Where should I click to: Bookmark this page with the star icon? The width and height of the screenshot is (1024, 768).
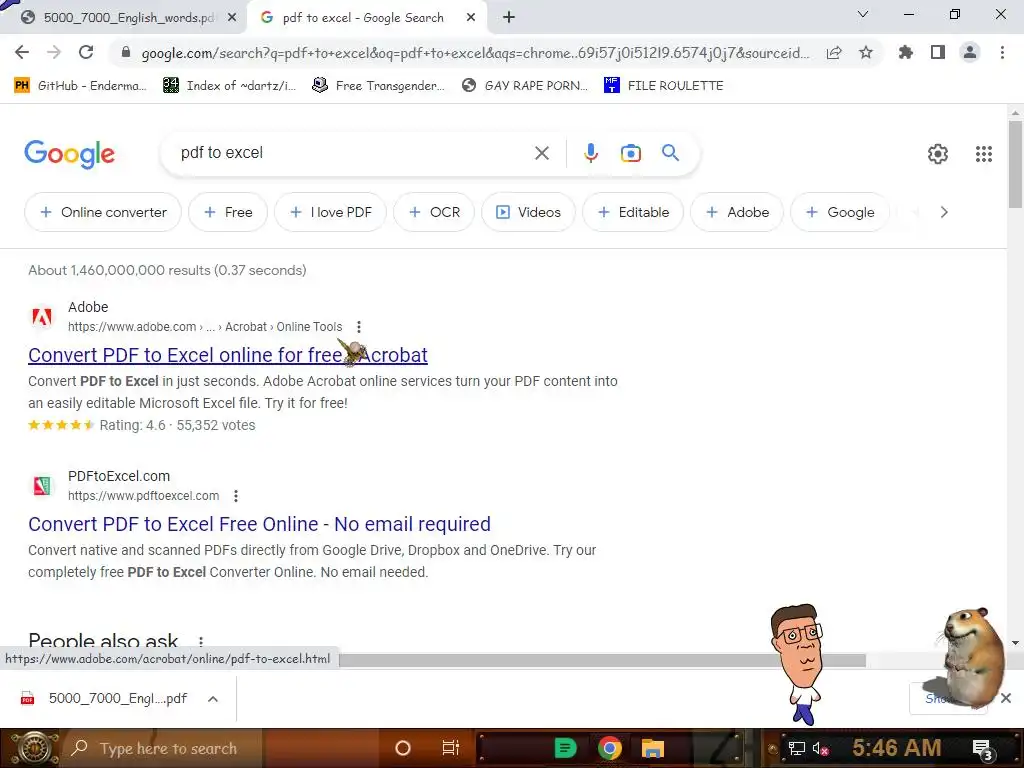(866, 52)
